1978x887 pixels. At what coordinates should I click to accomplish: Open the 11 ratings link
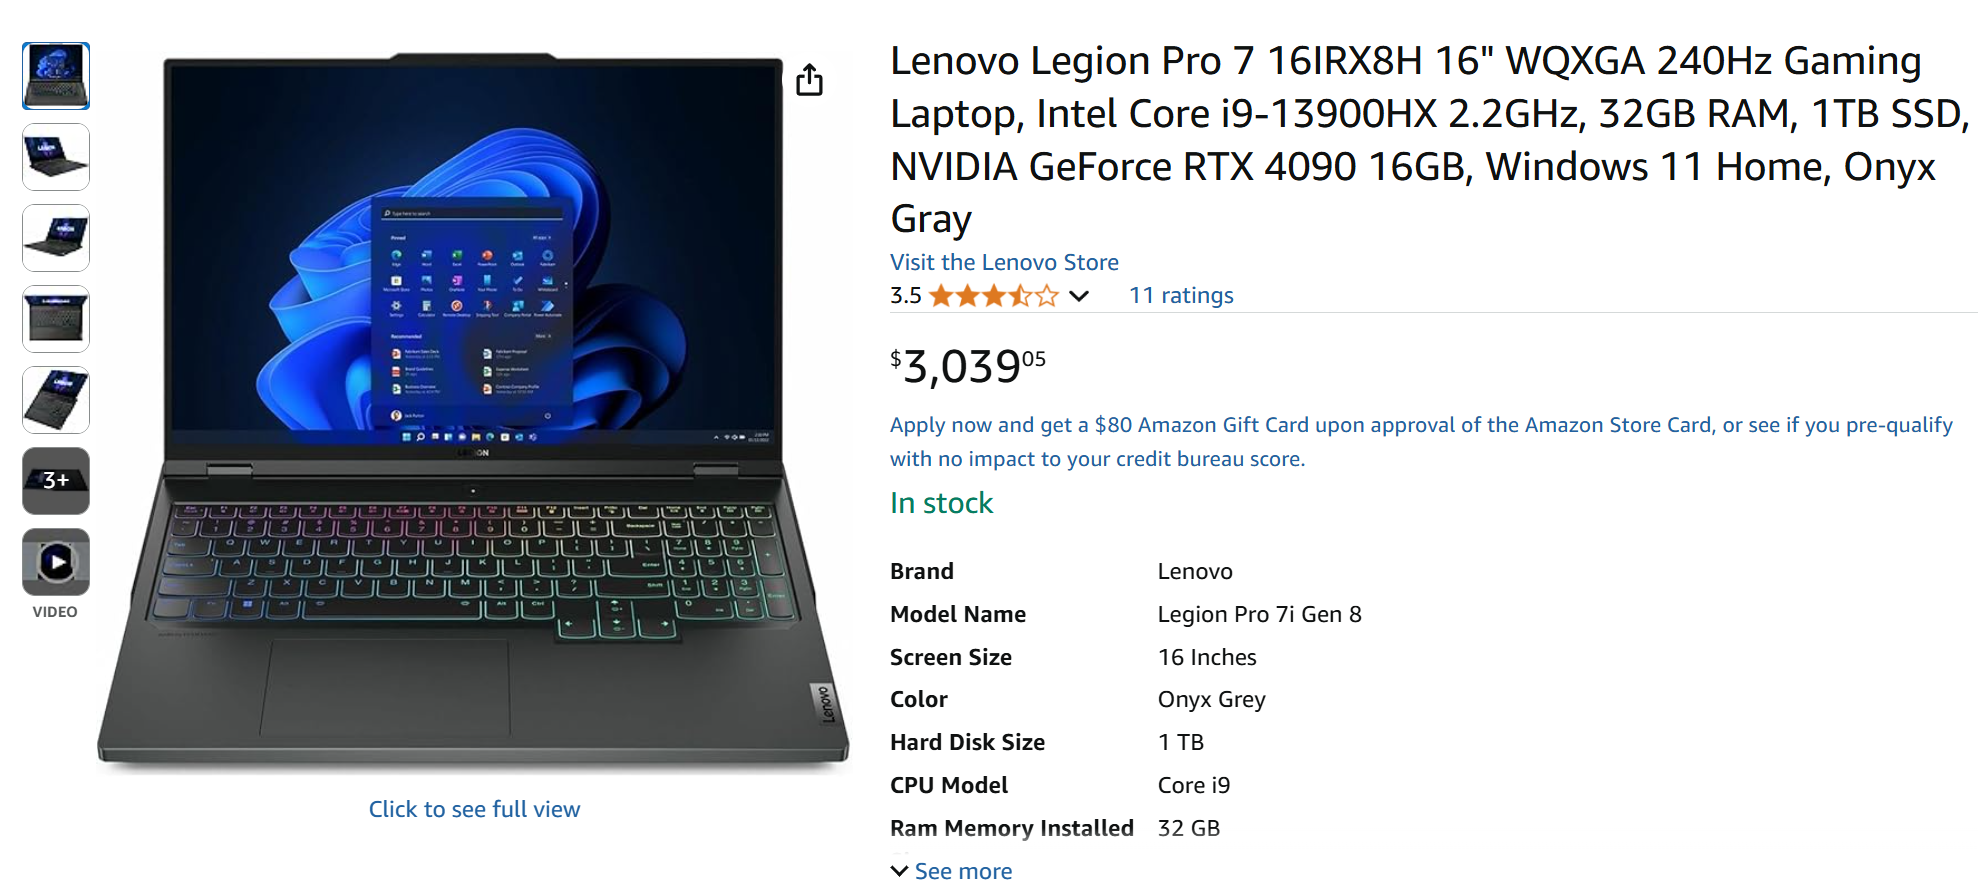tap(1181, 295)
